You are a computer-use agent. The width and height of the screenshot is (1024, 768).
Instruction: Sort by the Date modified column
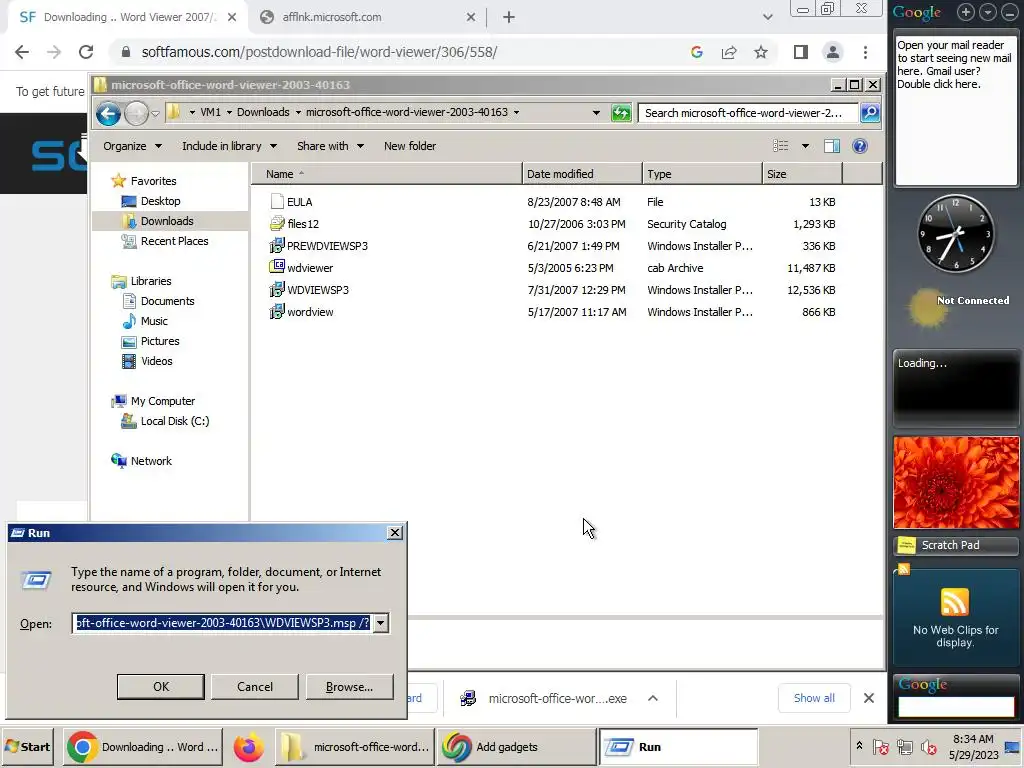point(582,174)
